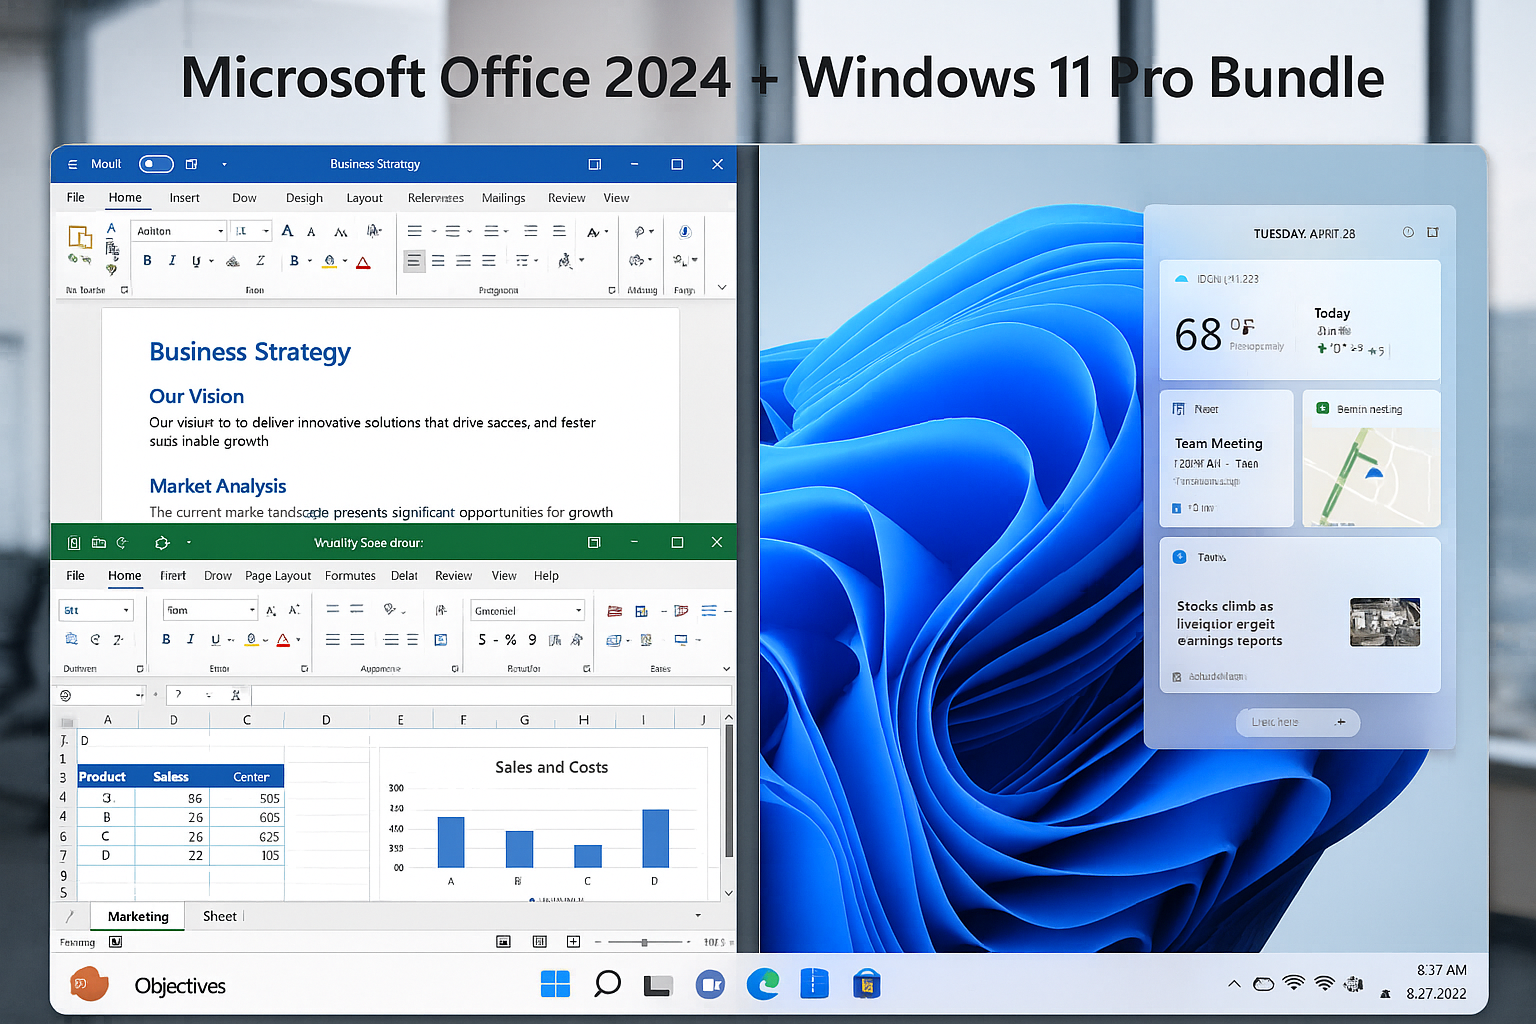Open Microsoft Edge from the taskbar

[x=763, y=985]
